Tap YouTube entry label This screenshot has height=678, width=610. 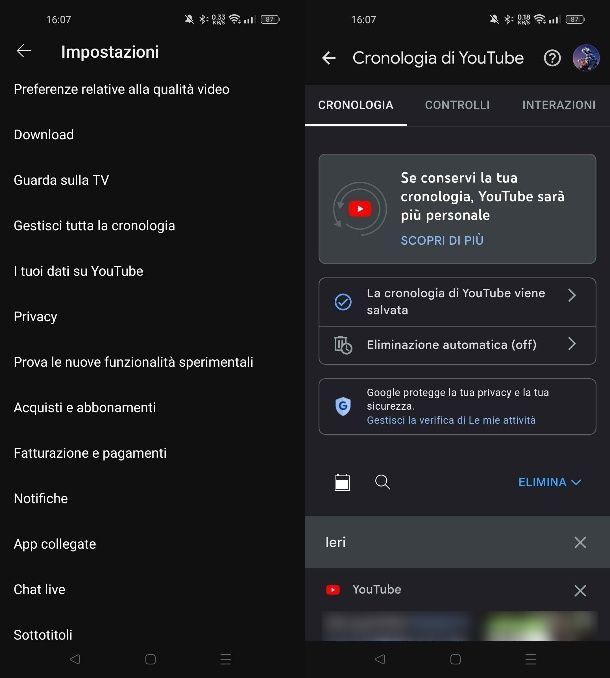[377, 589]
